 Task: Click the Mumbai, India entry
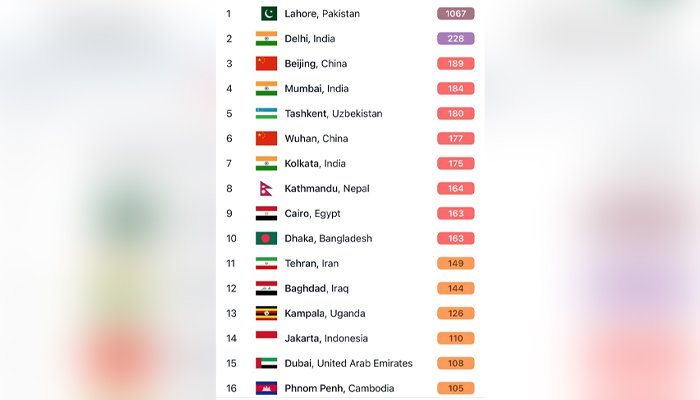tap(317, 88)
